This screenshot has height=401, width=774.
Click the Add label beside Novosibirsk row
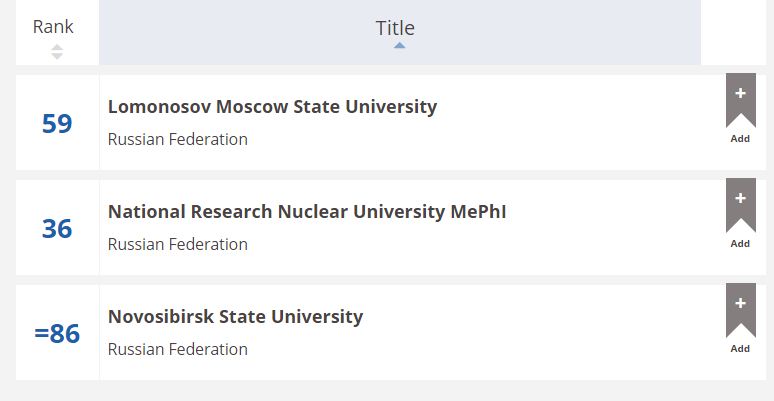[740, 349]
